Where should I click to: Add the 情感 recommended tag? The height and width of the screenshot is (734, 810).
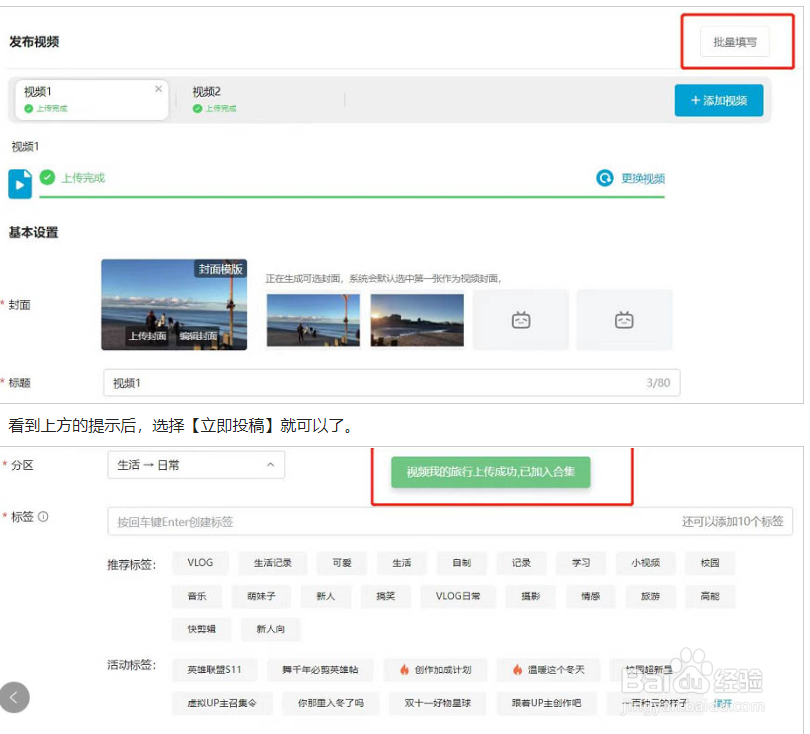590,596
